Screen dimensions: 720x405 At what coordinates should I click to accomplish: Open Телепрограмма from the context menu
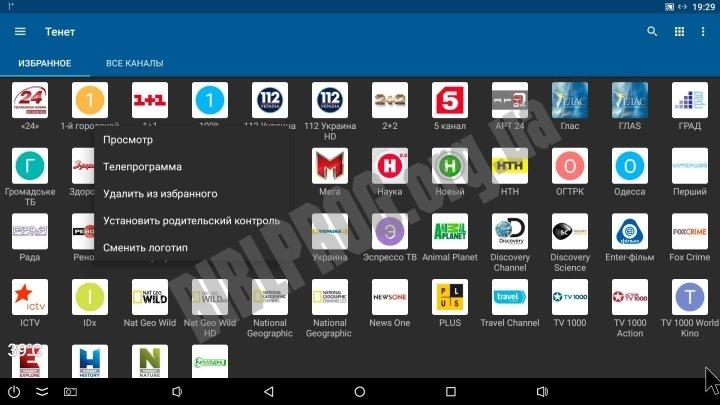[x=142, y=167]
